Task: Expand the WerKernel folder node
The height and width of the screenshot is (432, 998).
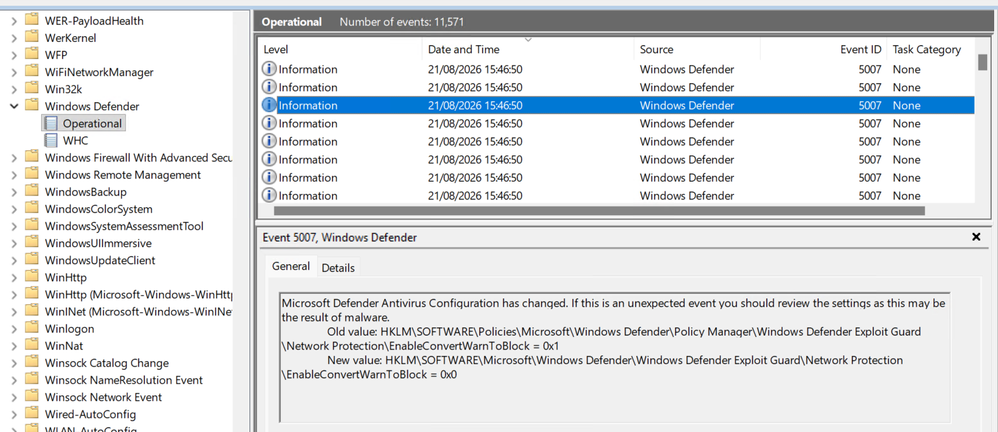Action: pyautogui.click(x=14, y=38)
